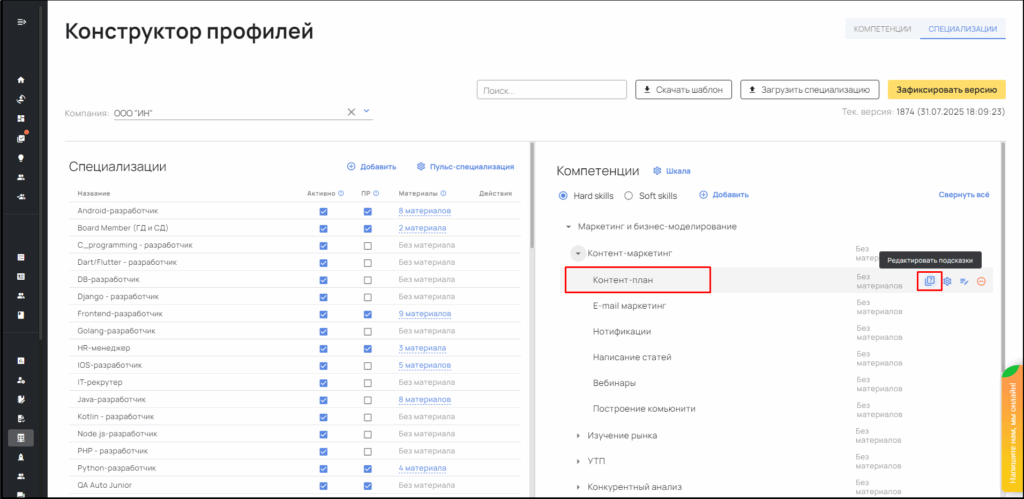Uncheck Активно for Android-разработчик
The image size is (1024, 499).
pos(322,211)
